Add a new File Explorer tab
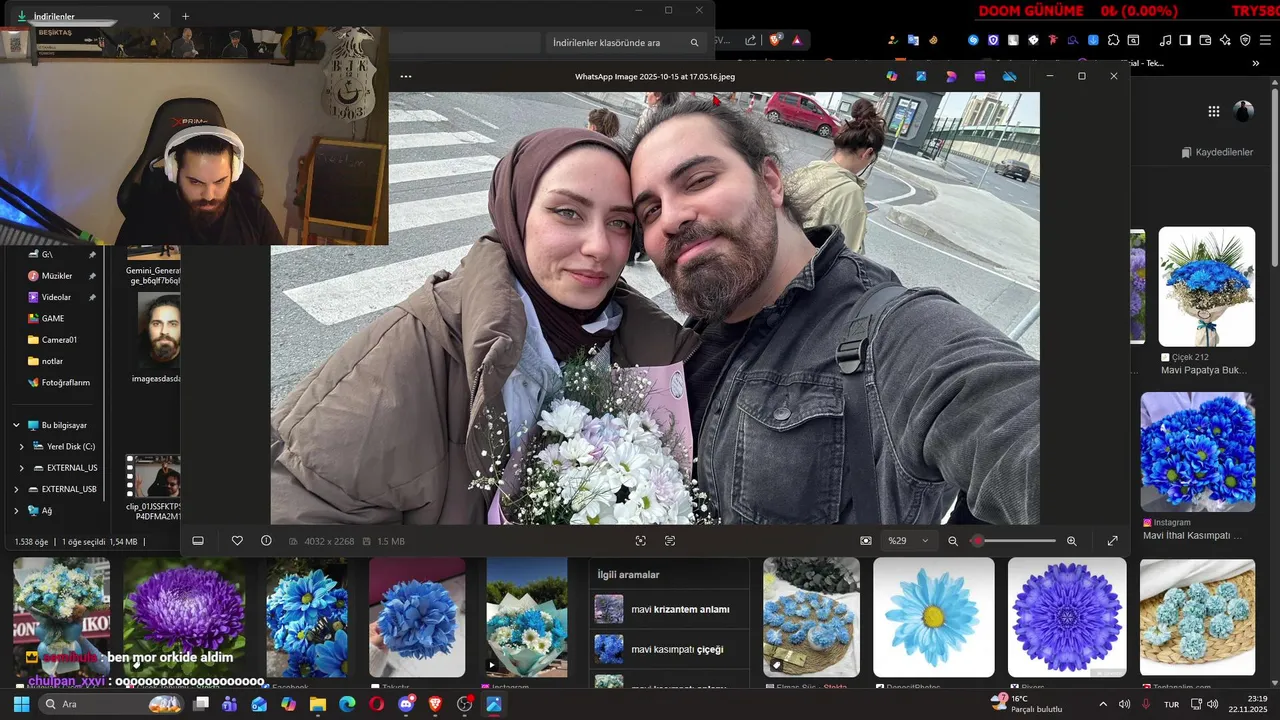 pos(185,16)
